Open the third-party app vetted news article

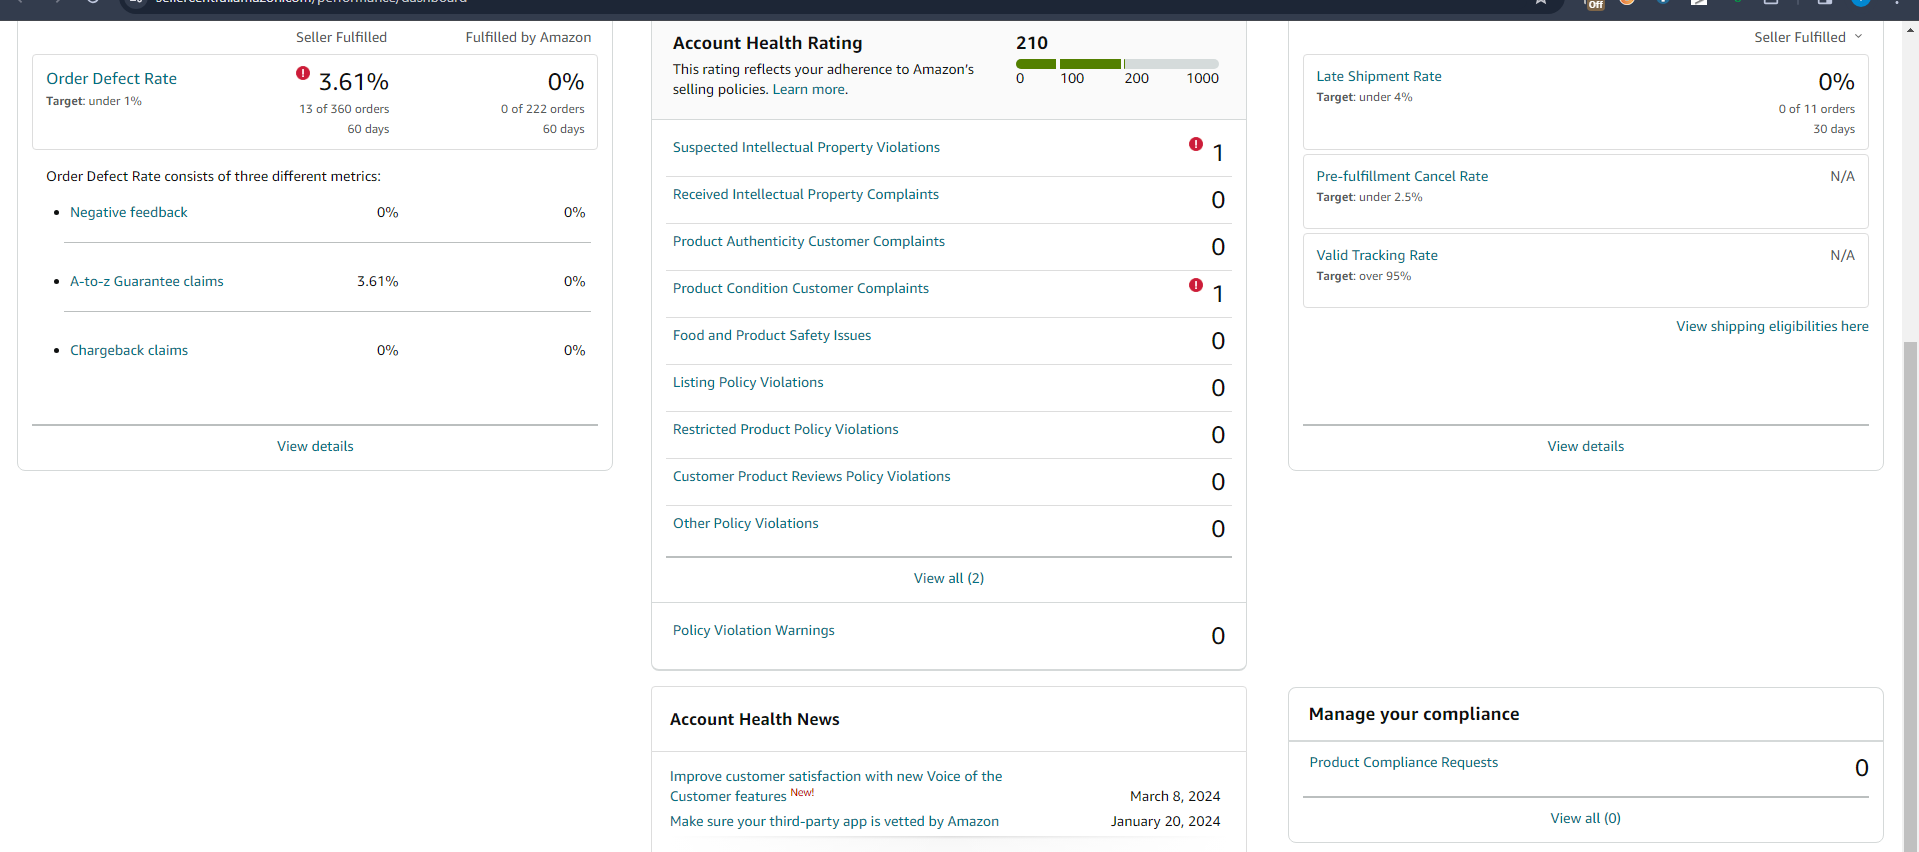point(834,821)
